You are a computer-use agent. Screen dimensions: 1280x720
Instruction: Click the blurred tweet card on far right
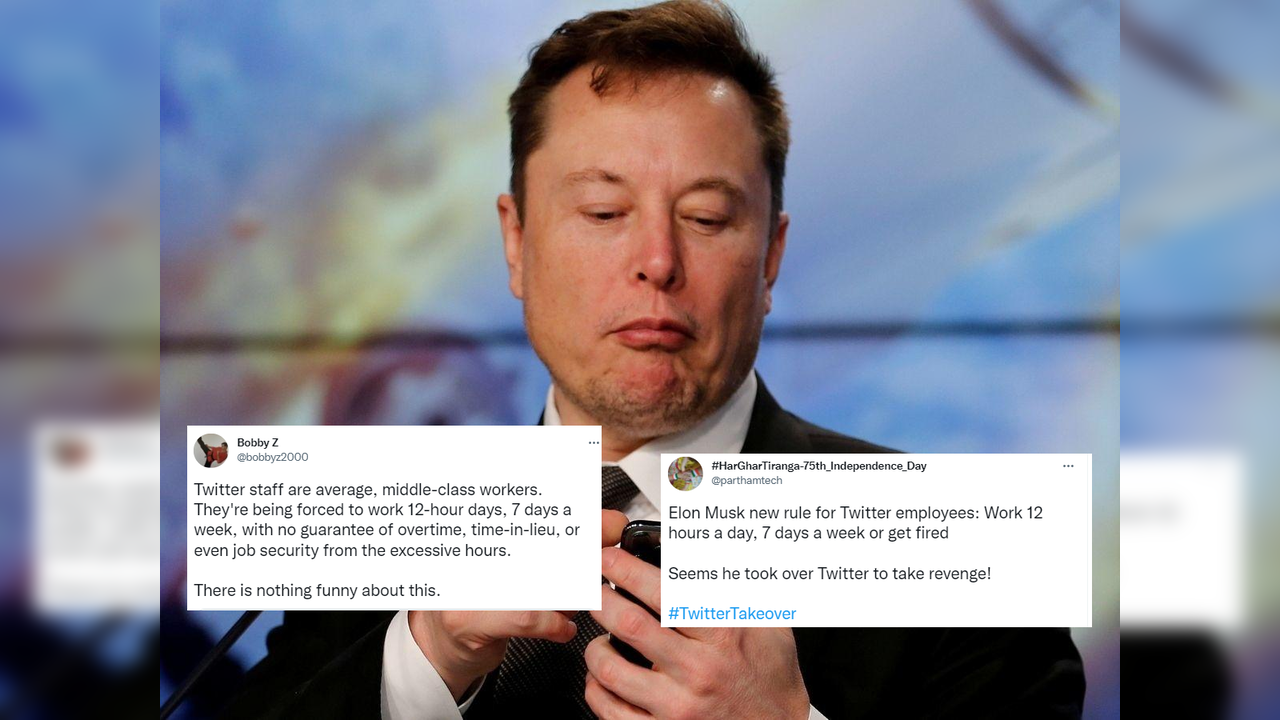pos(1181,540)
